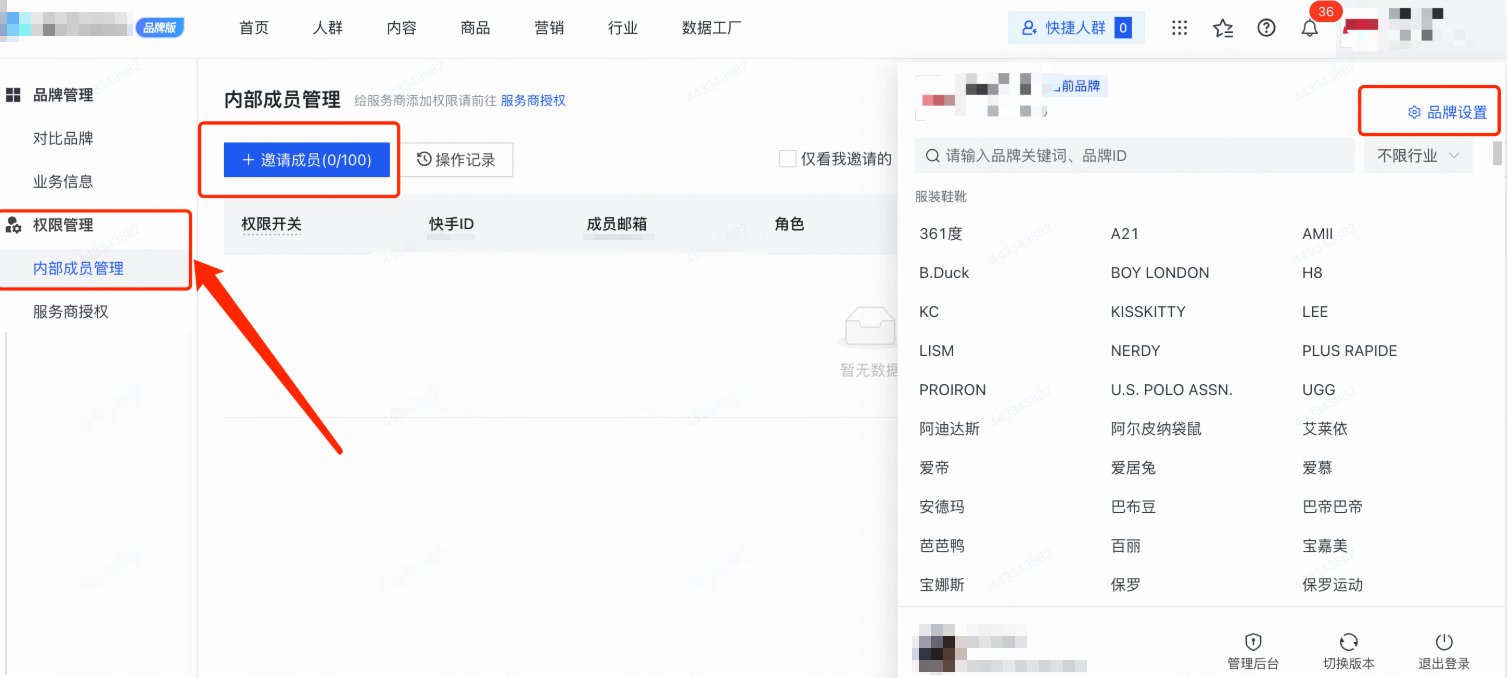This screenshot has width=1507, height=678.
Task: Select brand AMII
Action: [1318, 234]
